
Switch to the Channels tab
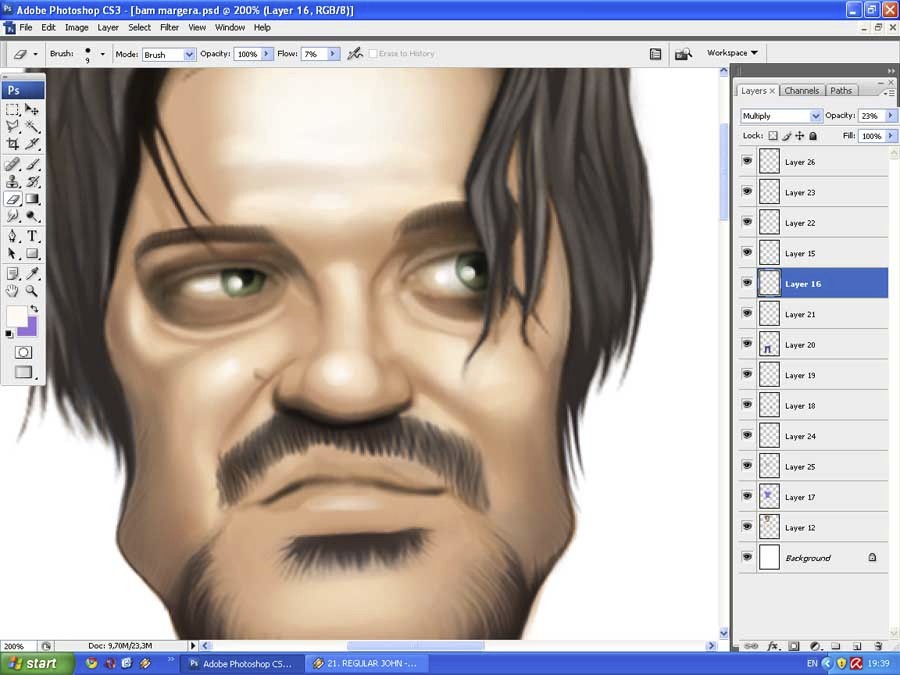coord(801,91)
